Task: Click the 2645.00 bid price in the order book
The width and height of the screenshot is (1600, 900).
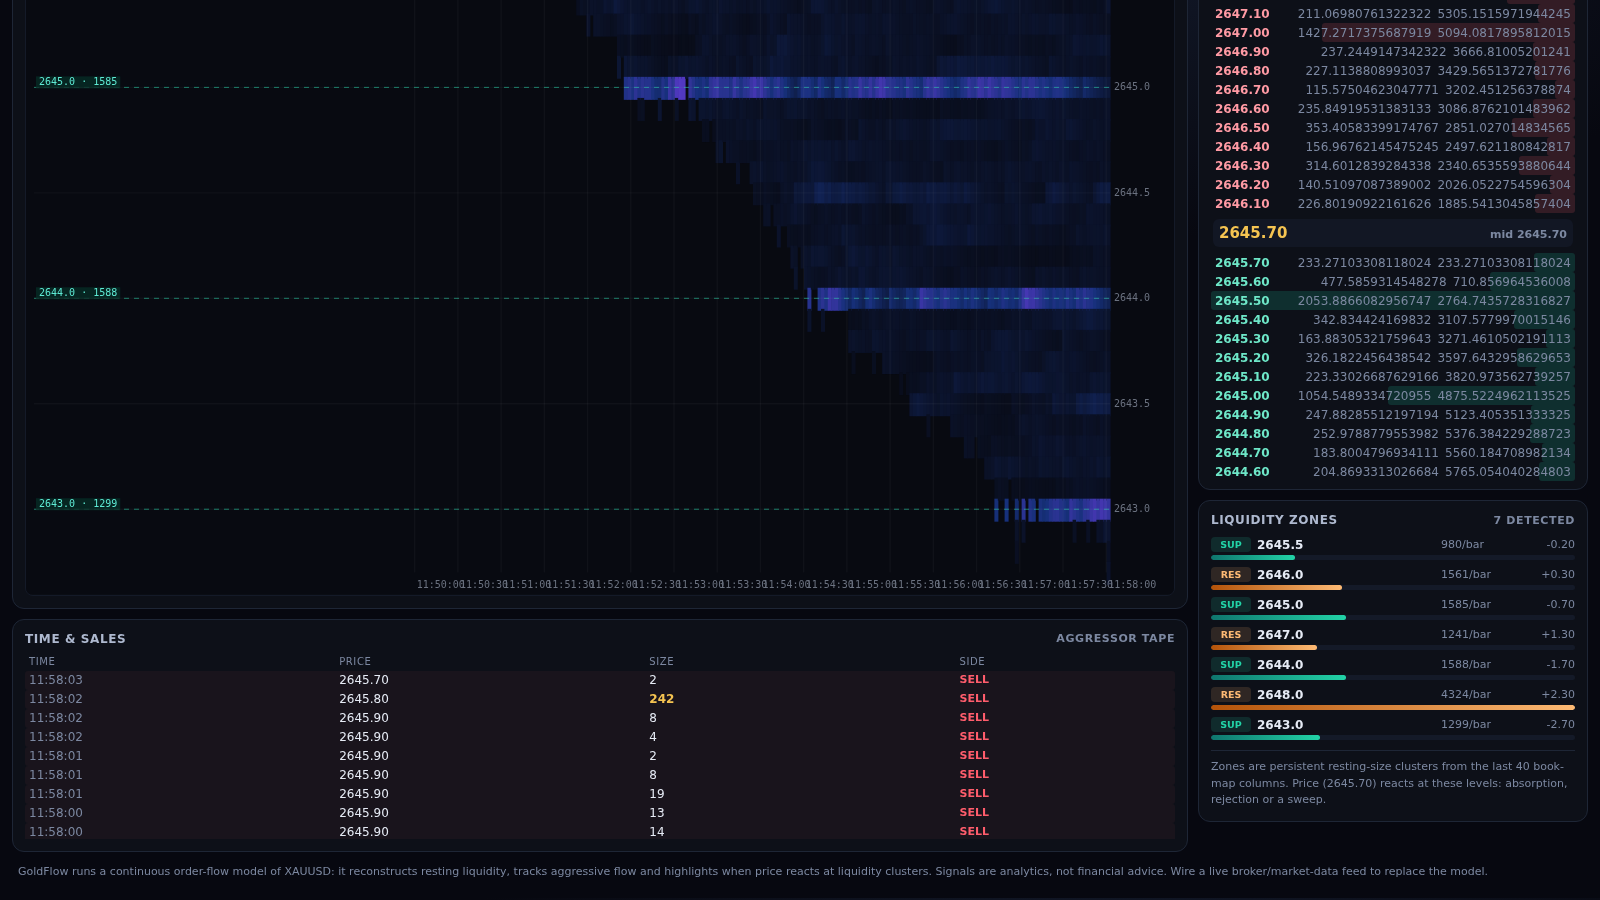Action: coord(1242,396)
